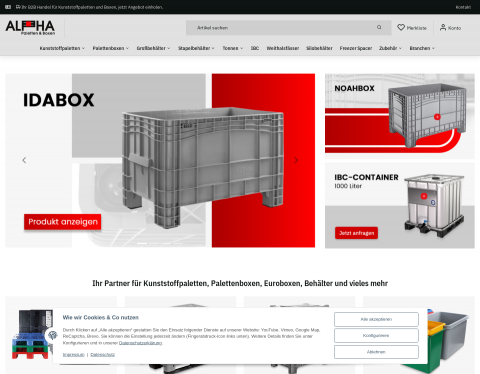Open the Merkliste heart icon
The width and height of the screenshot is (480, 374).
click(401, 27)
